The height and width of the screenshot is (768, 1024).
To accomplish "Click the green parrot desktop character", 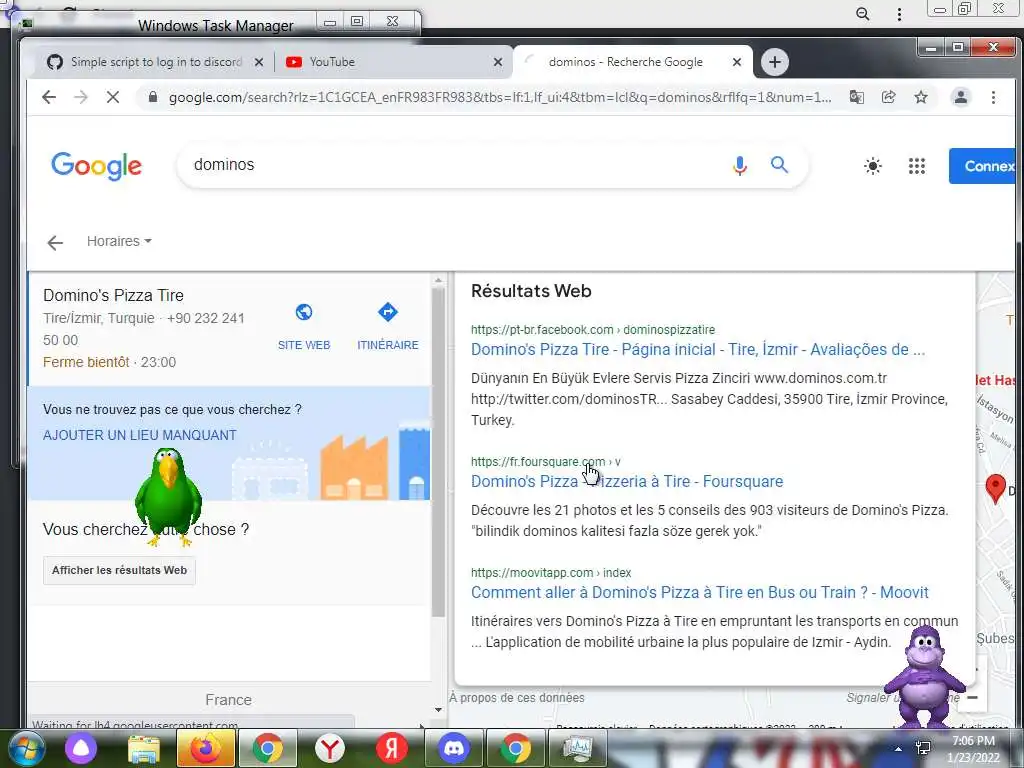I will (168, 496).
